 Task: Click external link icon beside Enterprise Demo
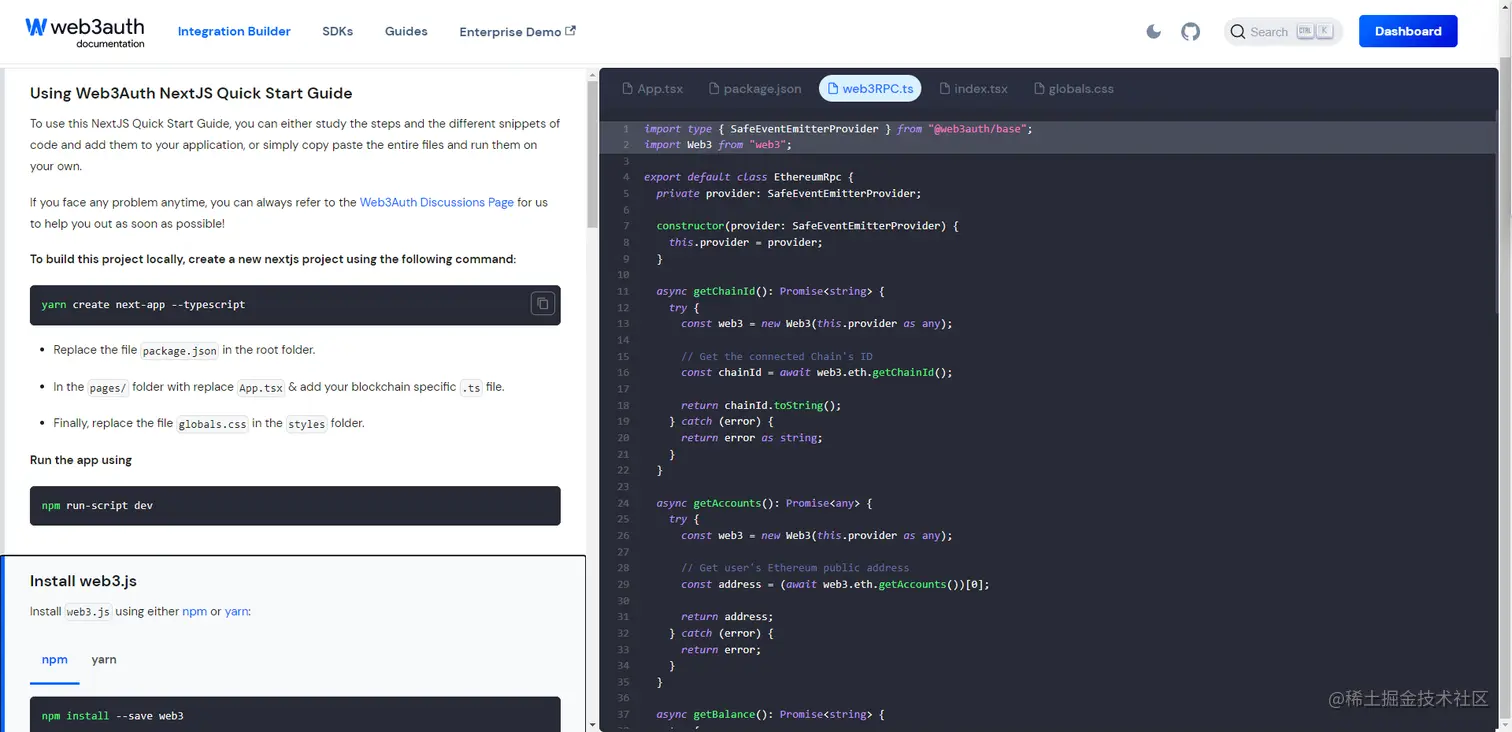[571, 31]
